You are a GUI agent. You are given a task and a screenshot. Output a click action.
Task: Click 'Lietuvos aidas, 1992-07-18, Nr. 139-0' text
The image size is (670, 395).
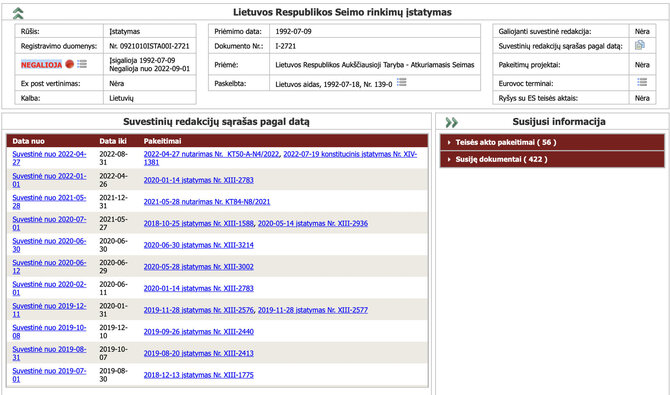pos(334,84)
